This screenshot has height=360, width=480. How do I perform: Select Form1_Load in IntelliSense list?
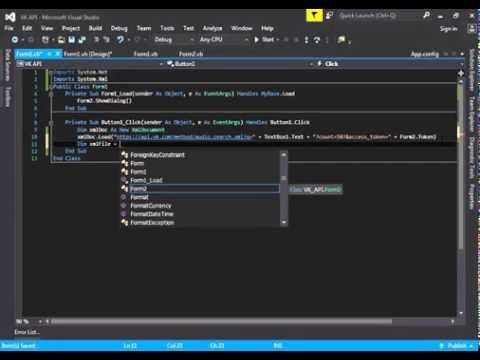[200, 180]
